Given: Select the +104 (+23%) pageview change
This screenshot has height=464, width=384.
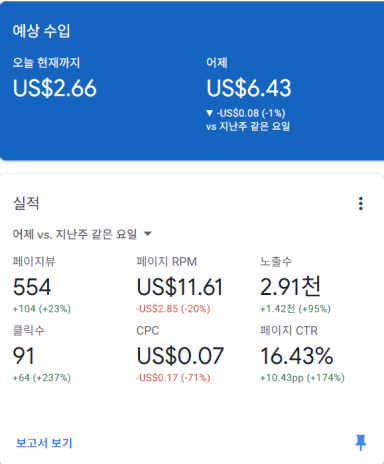Looking at the screenshot, I should [42, 309].
